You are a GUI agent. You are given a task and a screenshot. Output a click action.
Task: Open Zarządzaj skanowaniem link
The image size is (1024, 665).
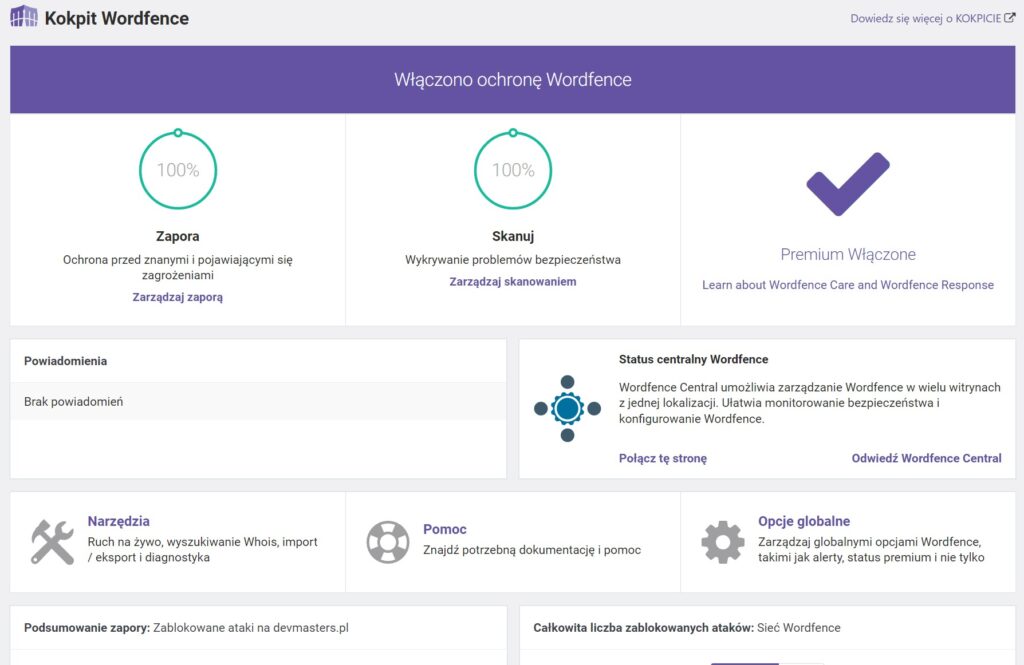click(513, 282)
